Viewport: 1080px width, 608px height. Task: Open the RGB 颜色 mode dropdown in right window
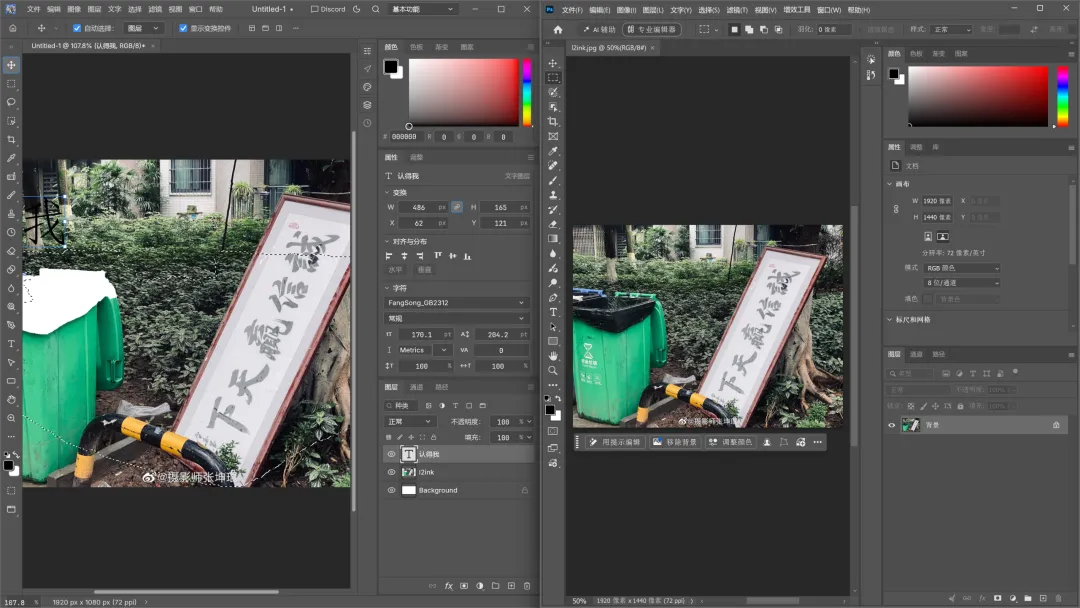(x=962, y=268)
